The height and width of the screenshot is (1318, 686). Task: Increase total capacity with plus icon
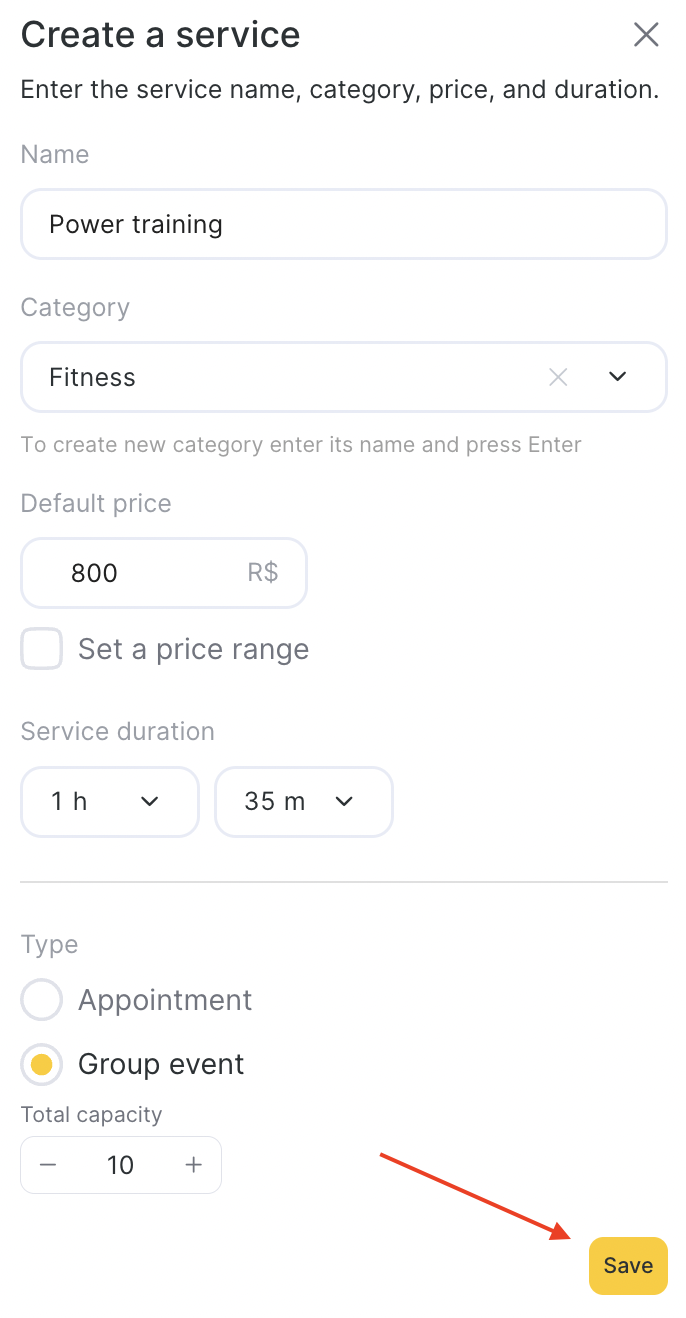(194, 1165)
